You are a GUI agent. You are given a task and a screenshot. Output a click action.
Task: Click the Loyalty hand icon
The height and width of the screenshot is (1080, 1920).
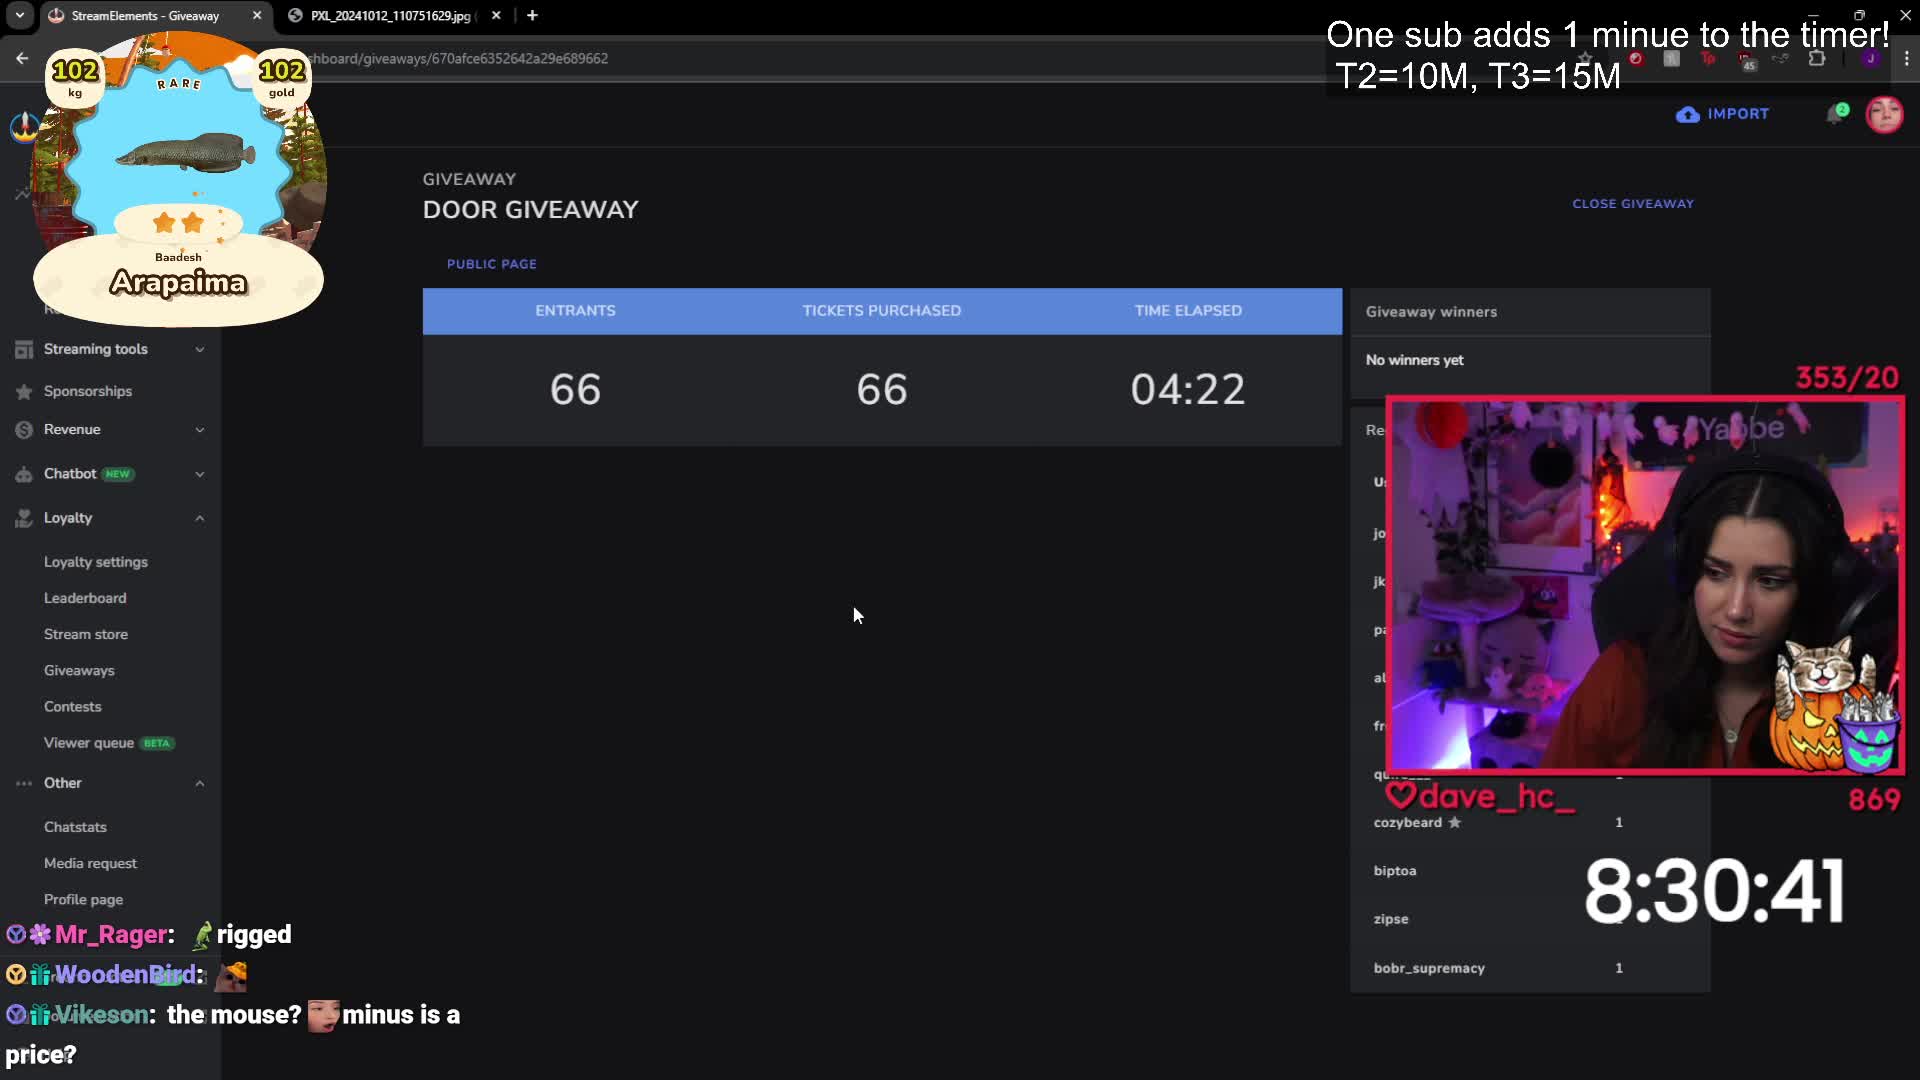point(24,518)
